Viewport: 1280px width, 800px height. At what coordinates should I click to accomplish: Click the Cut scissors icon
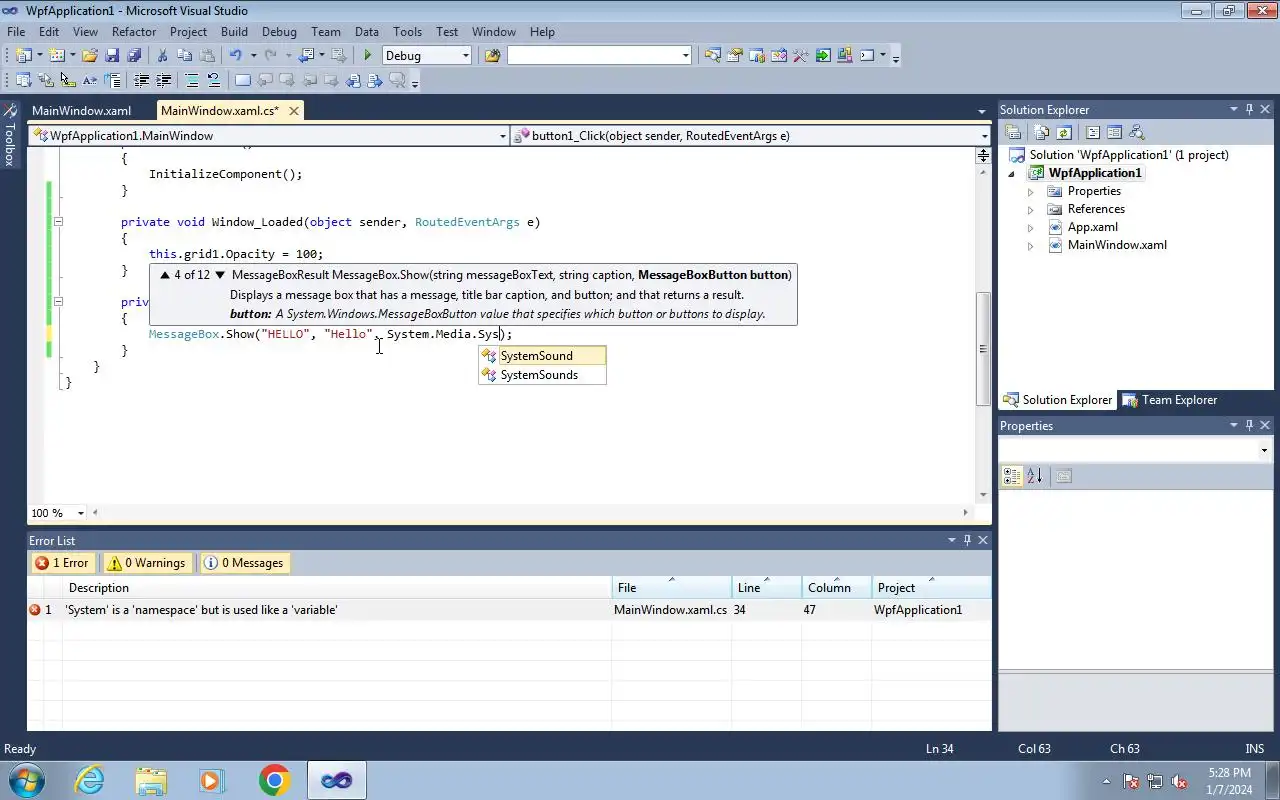click(x=162, y=56)
